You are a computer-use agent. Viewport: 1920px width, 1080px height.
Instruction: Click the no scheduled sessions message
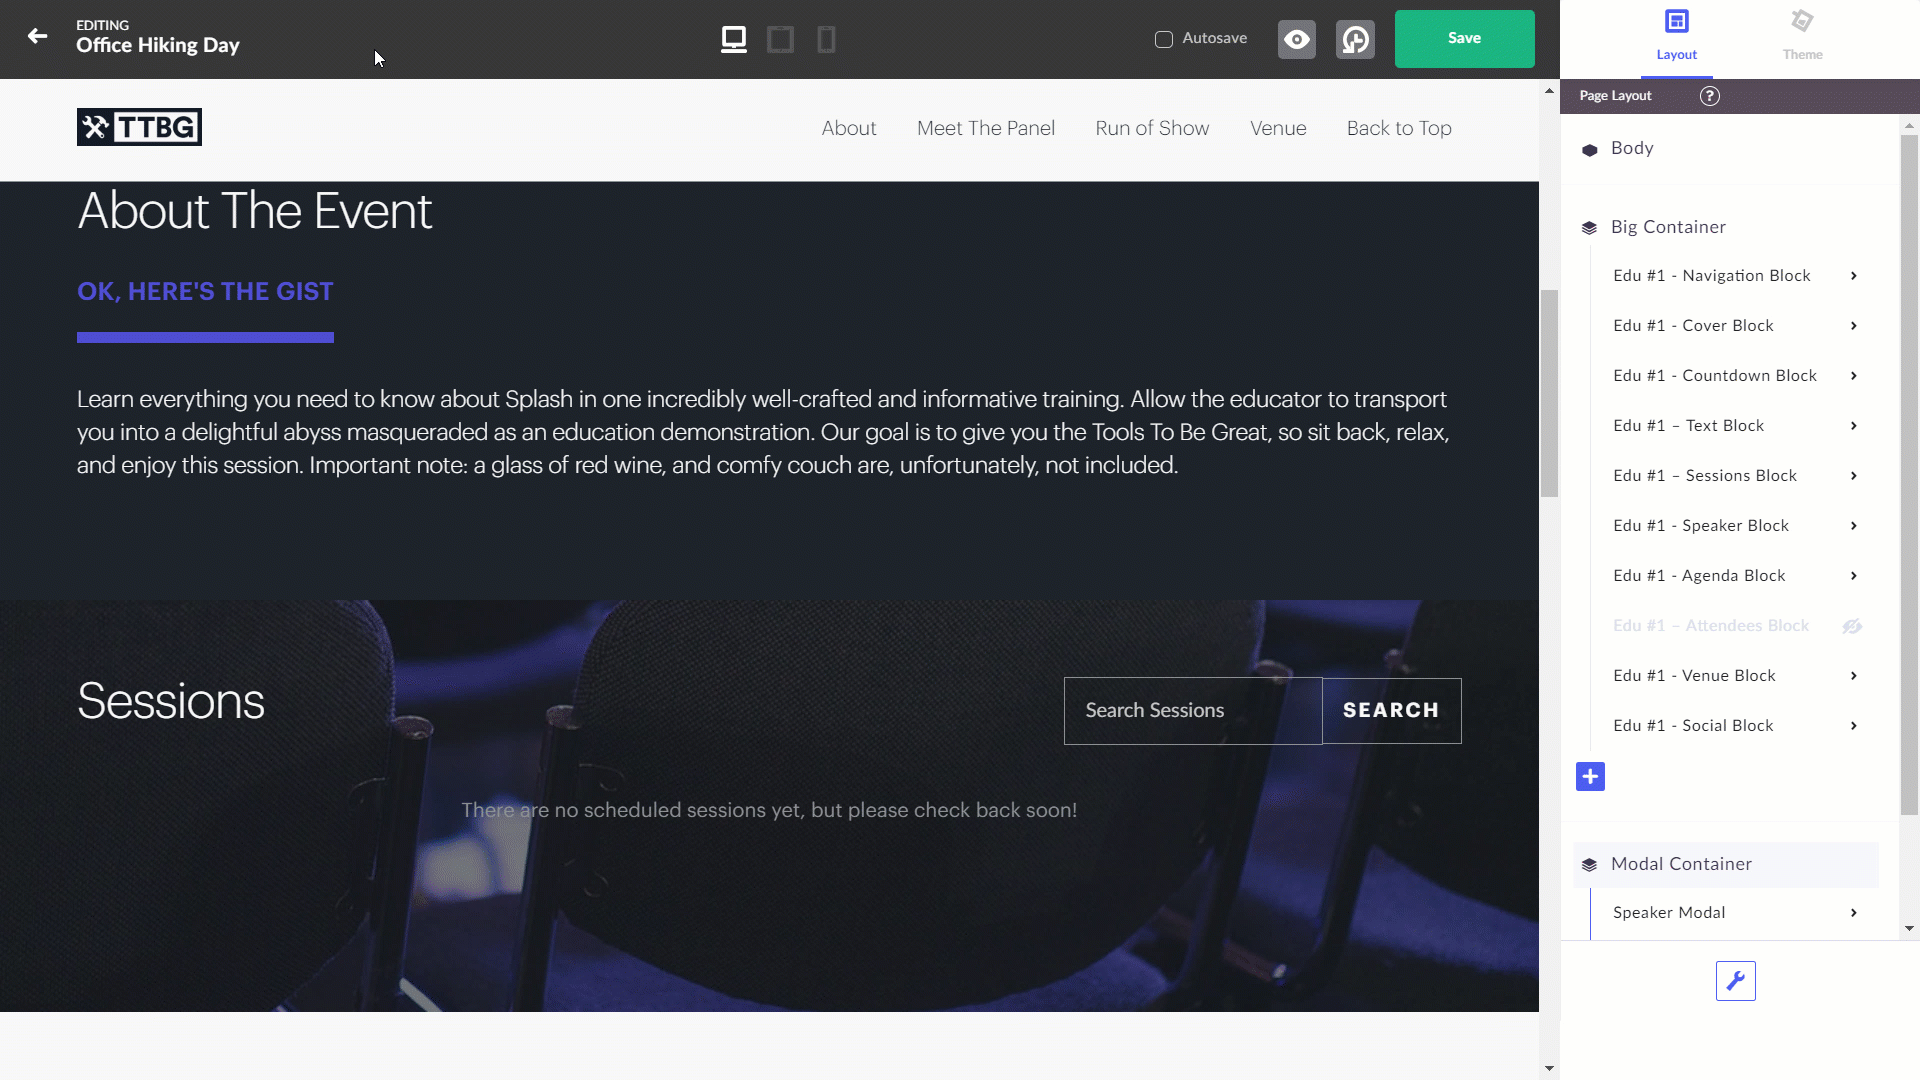[x=769, y=811]
